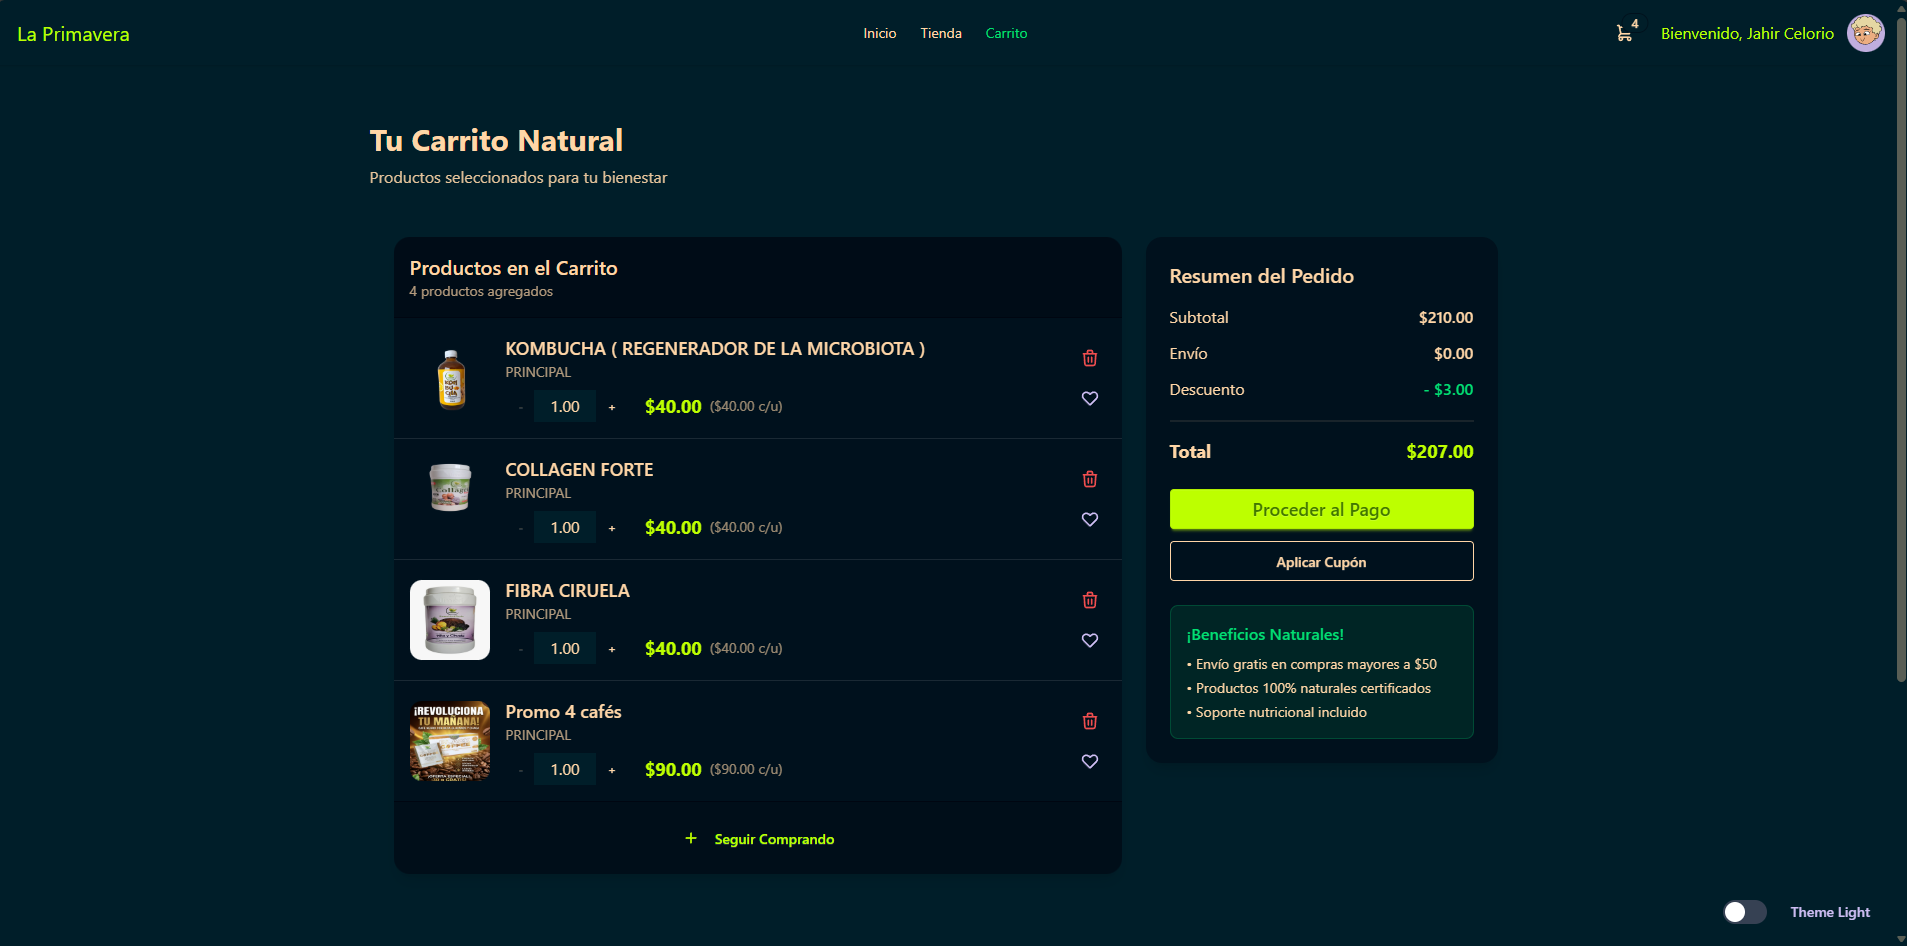Click Seguir Comprando link

pyautogui.click(x=759, y=839)
